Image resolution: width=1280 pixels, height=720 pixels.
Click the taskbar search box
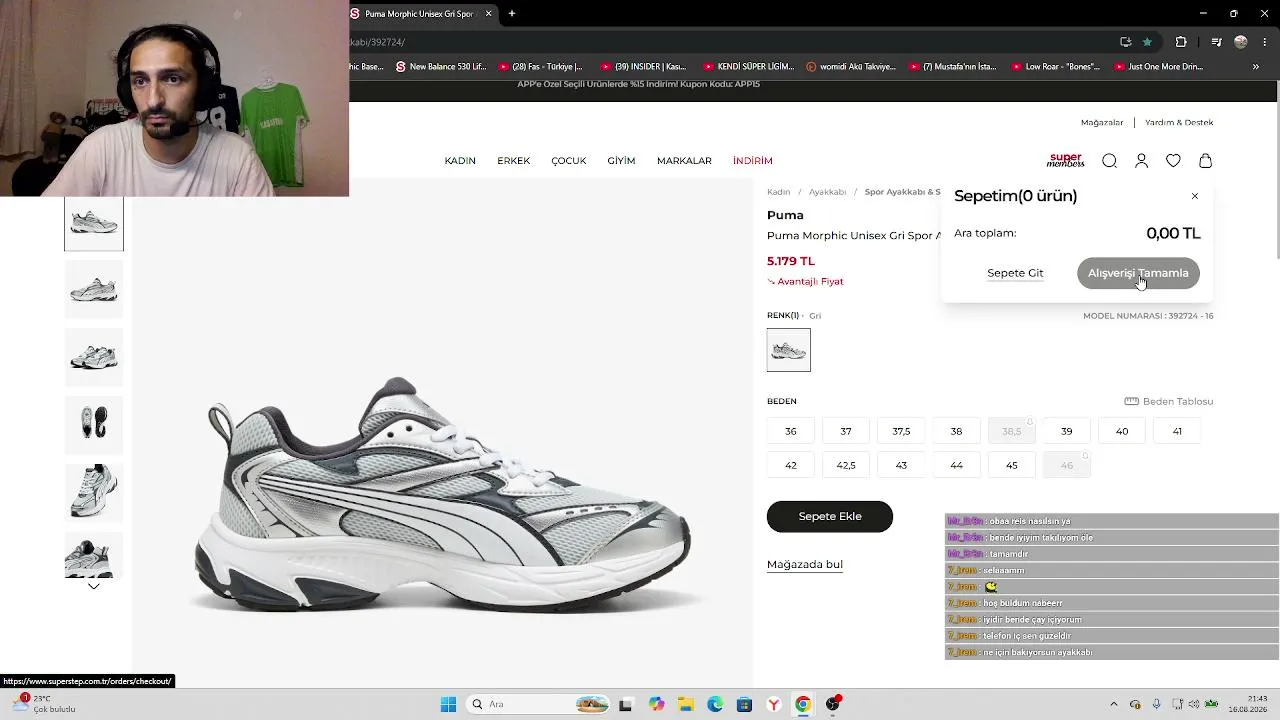[x=539, y=704]
